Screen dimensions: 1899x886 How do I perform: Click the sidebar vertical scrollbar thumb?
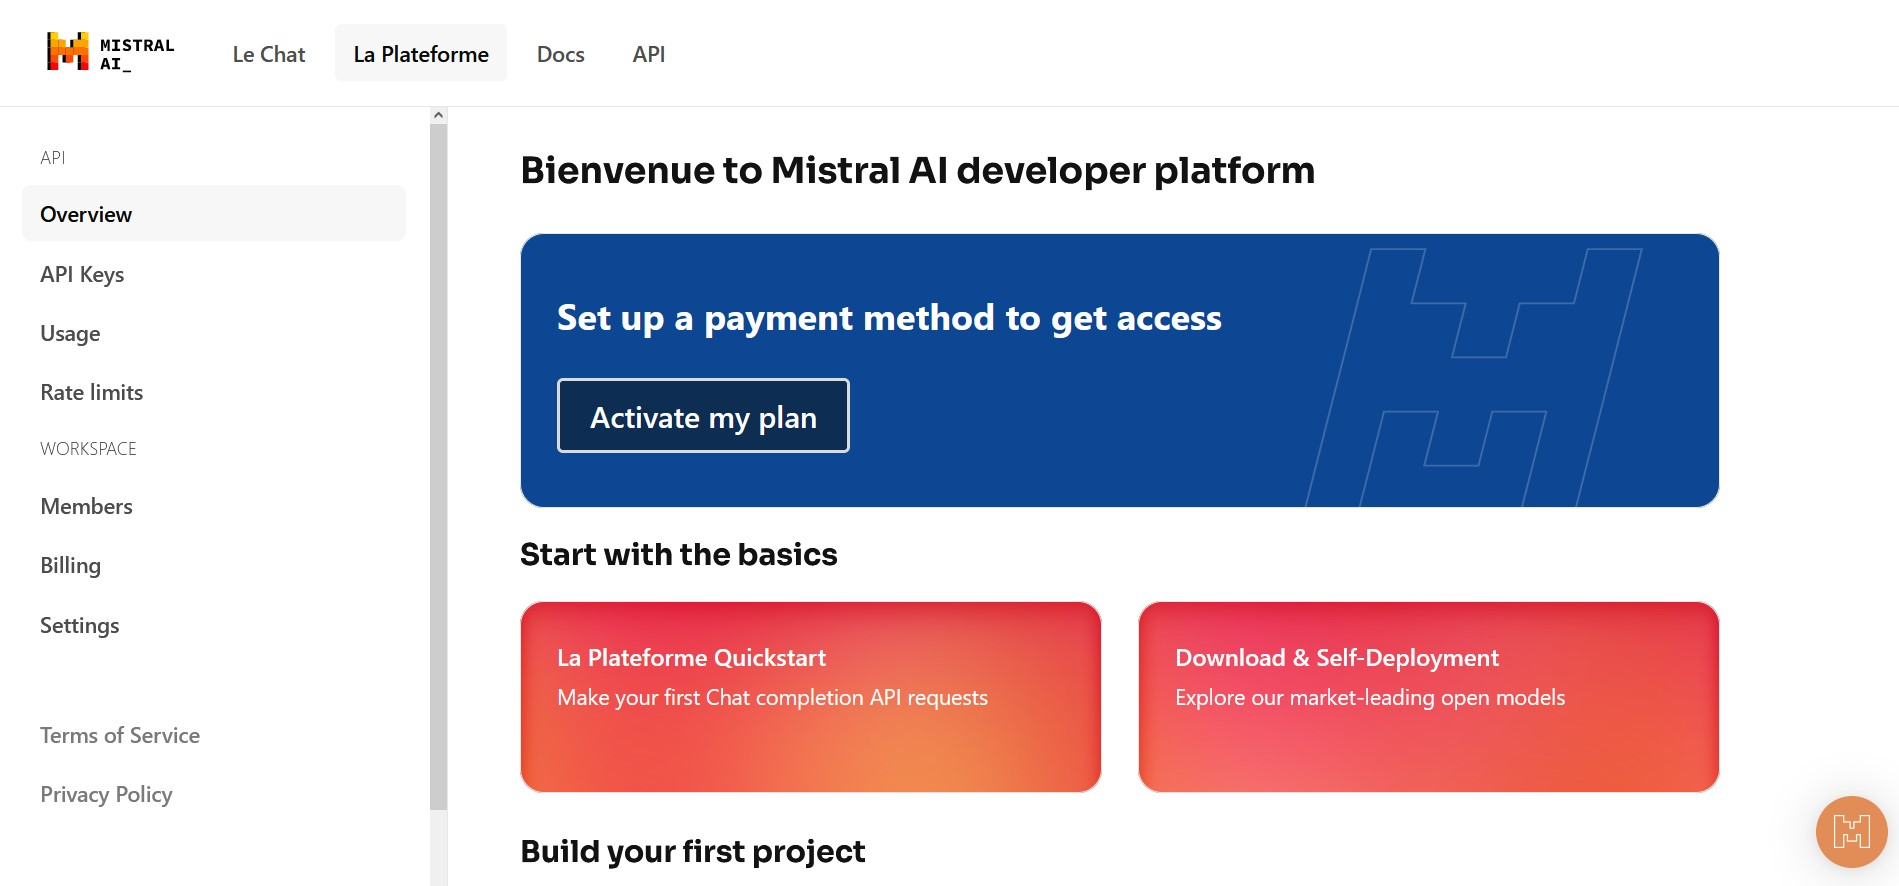[x=438, y=467]
